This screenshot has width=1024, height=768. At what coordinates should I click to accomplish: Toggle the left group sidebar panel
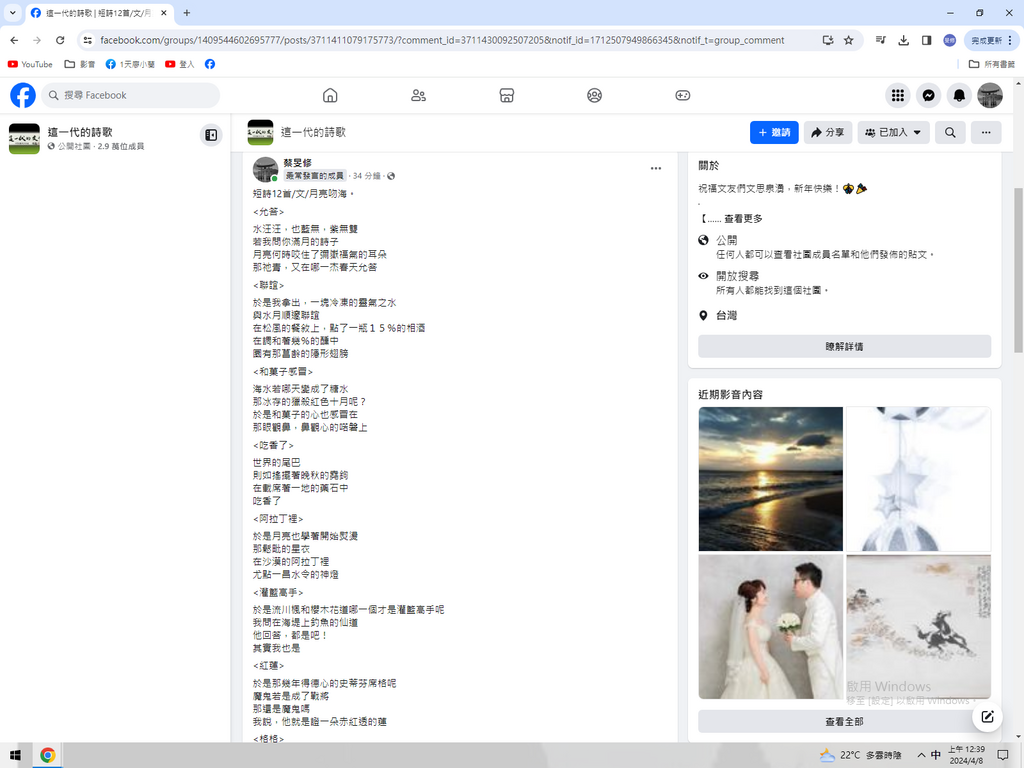tap(211, 135)
